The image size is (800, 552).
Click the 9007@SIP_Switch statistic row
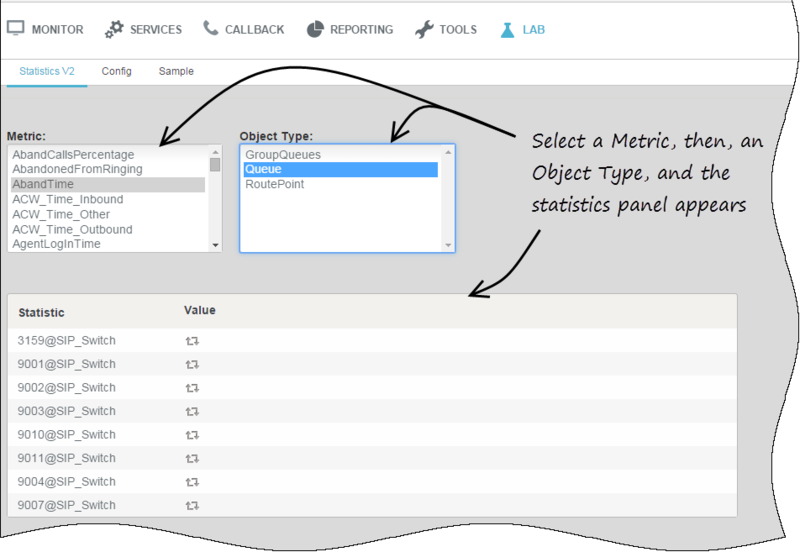(x=372, y=505)
